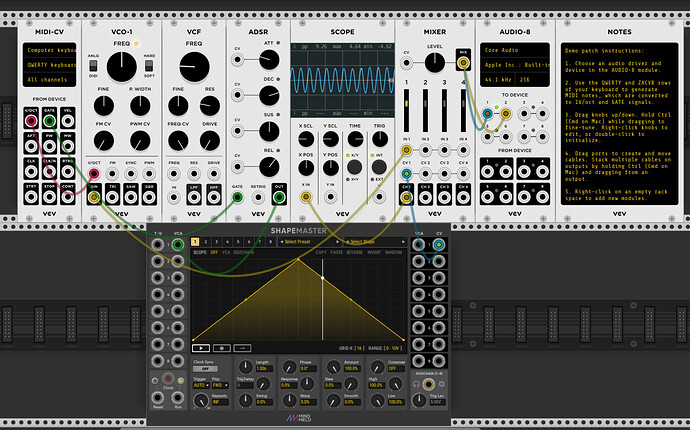
Task: Click the MIXER IN 1 jack
Action: pyautogui.click(x=406, y=151)
